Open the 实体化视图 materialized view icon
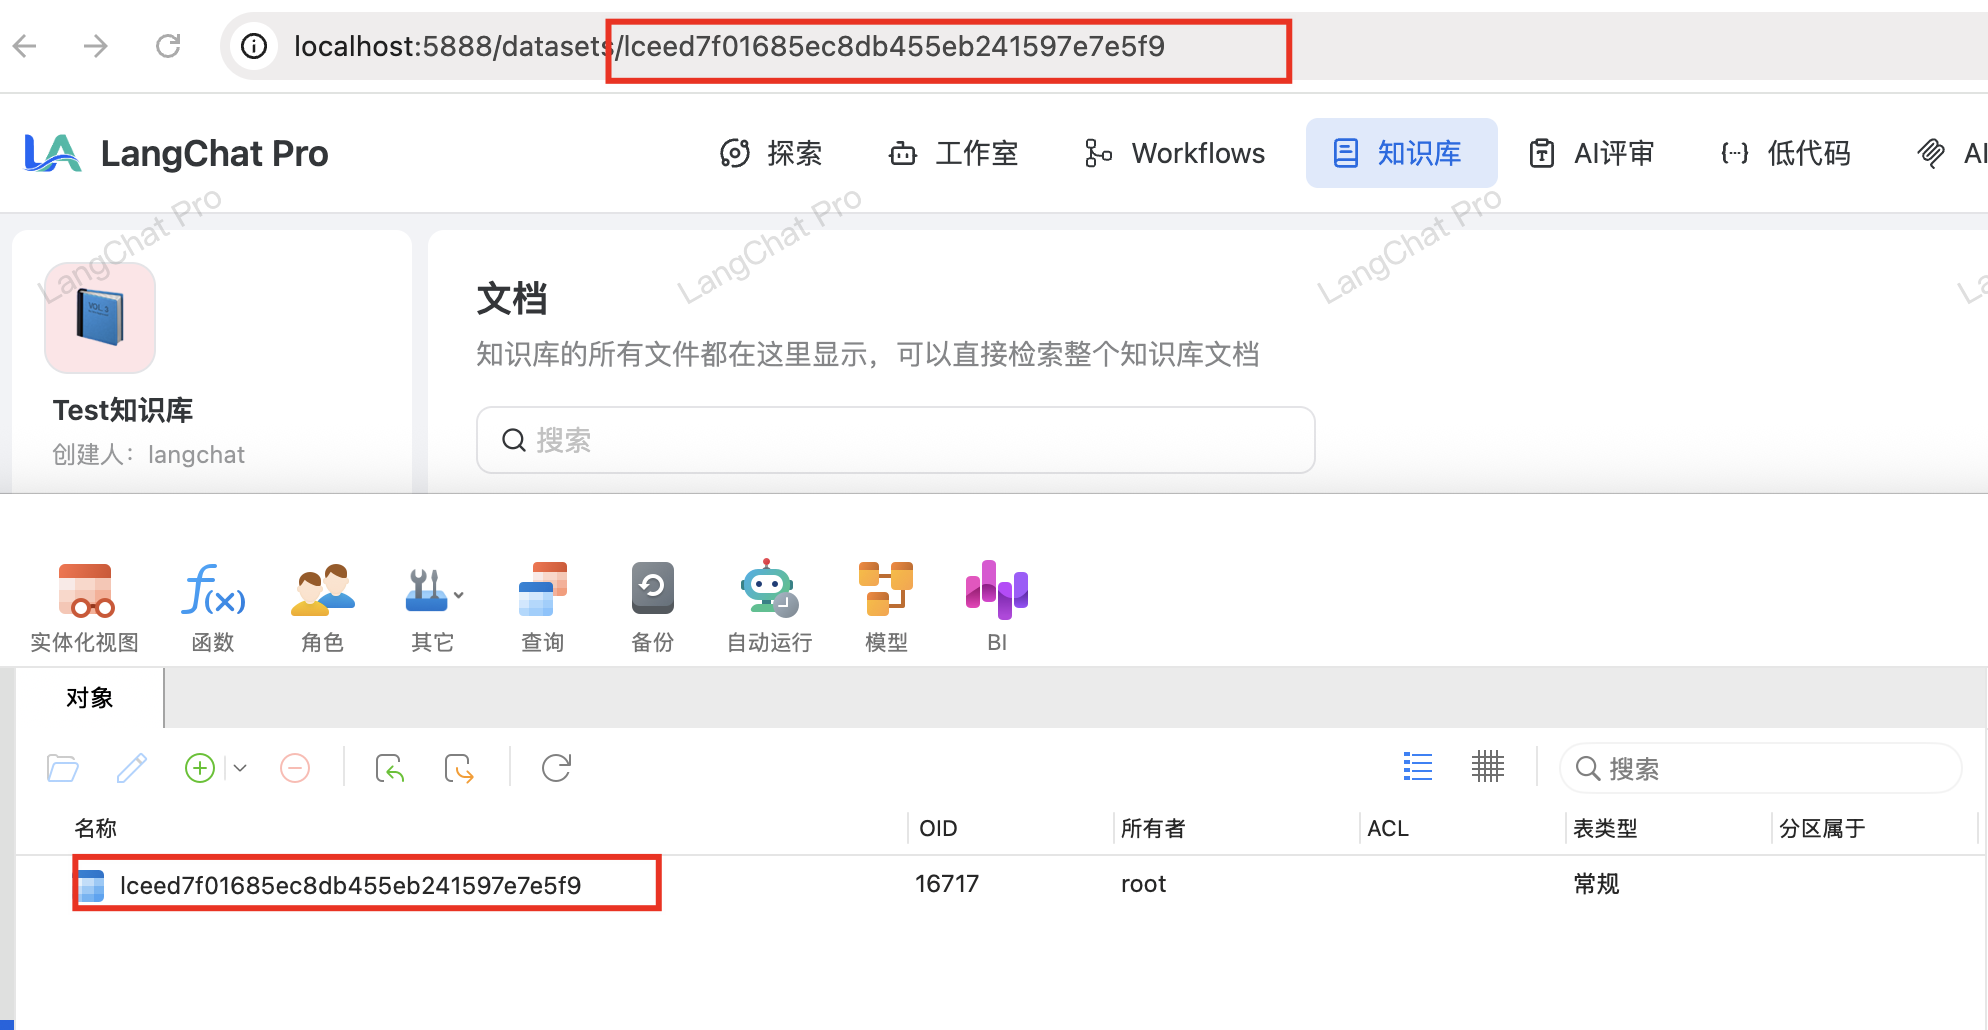 click(85, 591)
